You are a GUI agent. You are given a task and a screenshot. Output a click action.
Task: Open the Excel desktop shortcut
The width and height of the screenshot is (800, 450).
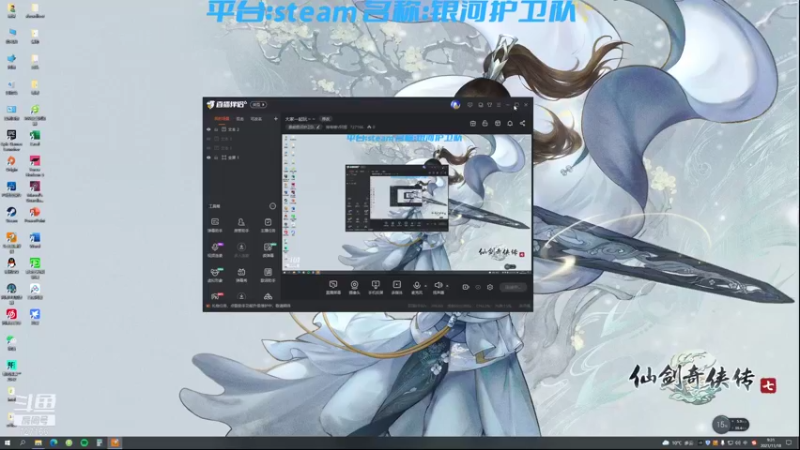[35, 138]
